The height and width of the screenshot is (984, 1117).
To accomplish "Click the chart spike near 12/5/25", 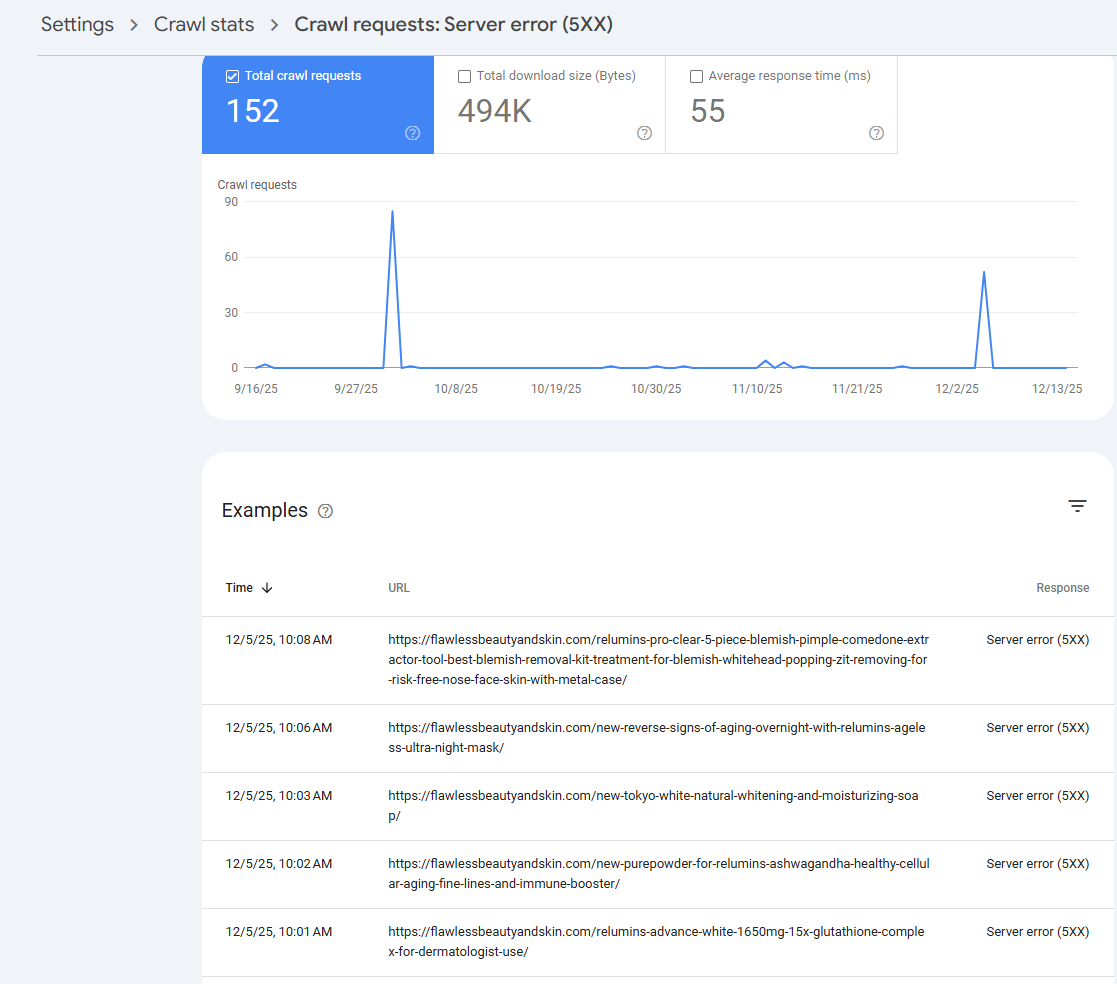I will [984, 273].
